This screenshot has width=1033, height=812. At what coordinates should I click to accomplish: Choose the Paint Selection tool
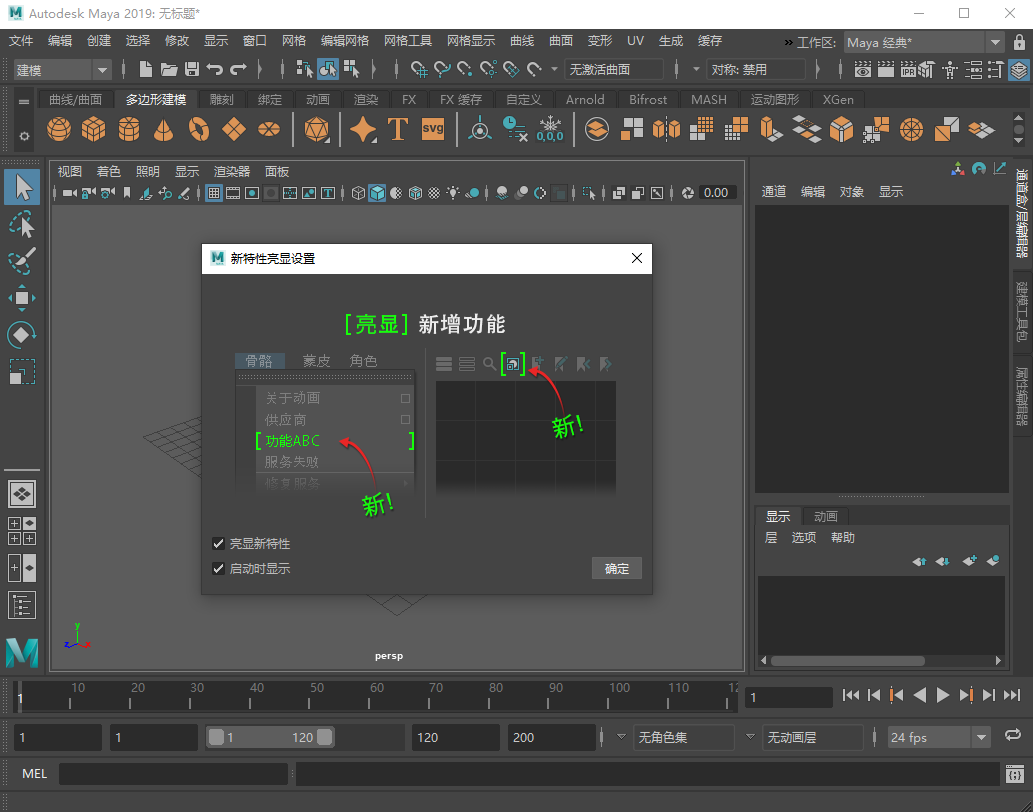click(22, 261)
